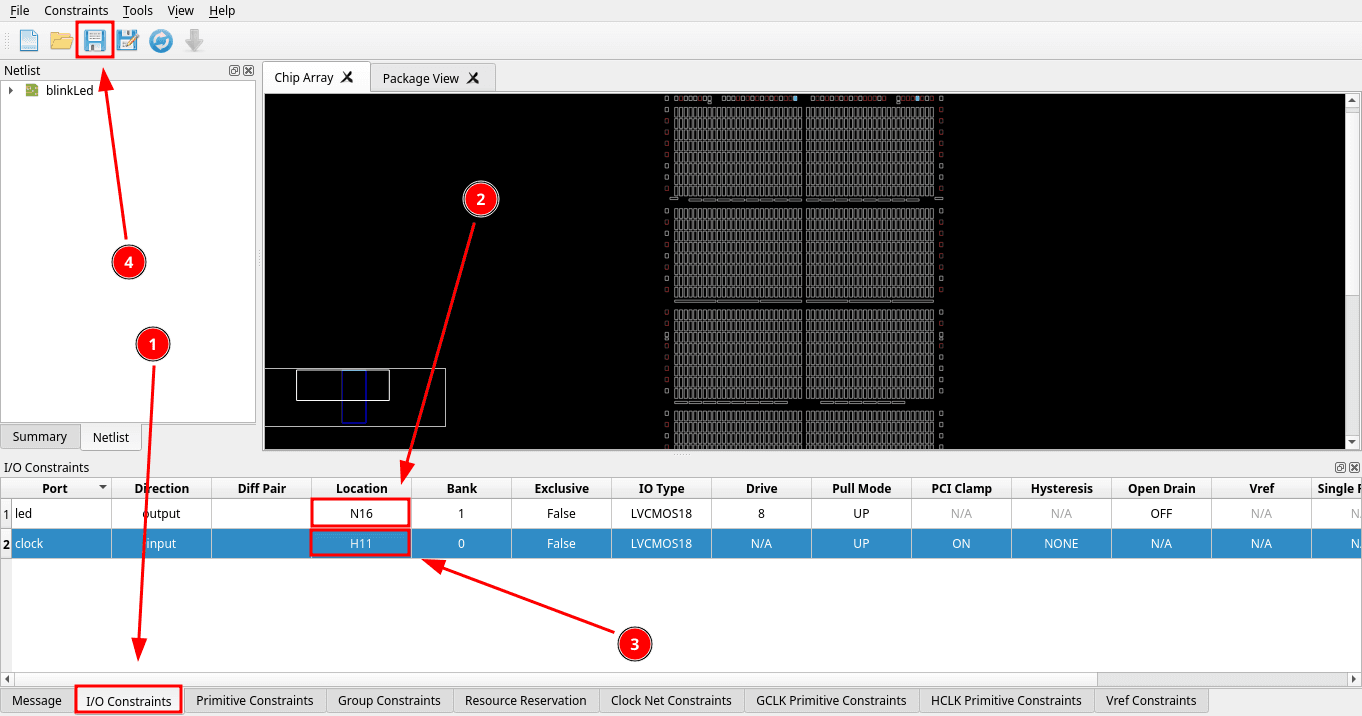
Task: Close the Netlist panel
Action: pos(248,71)
